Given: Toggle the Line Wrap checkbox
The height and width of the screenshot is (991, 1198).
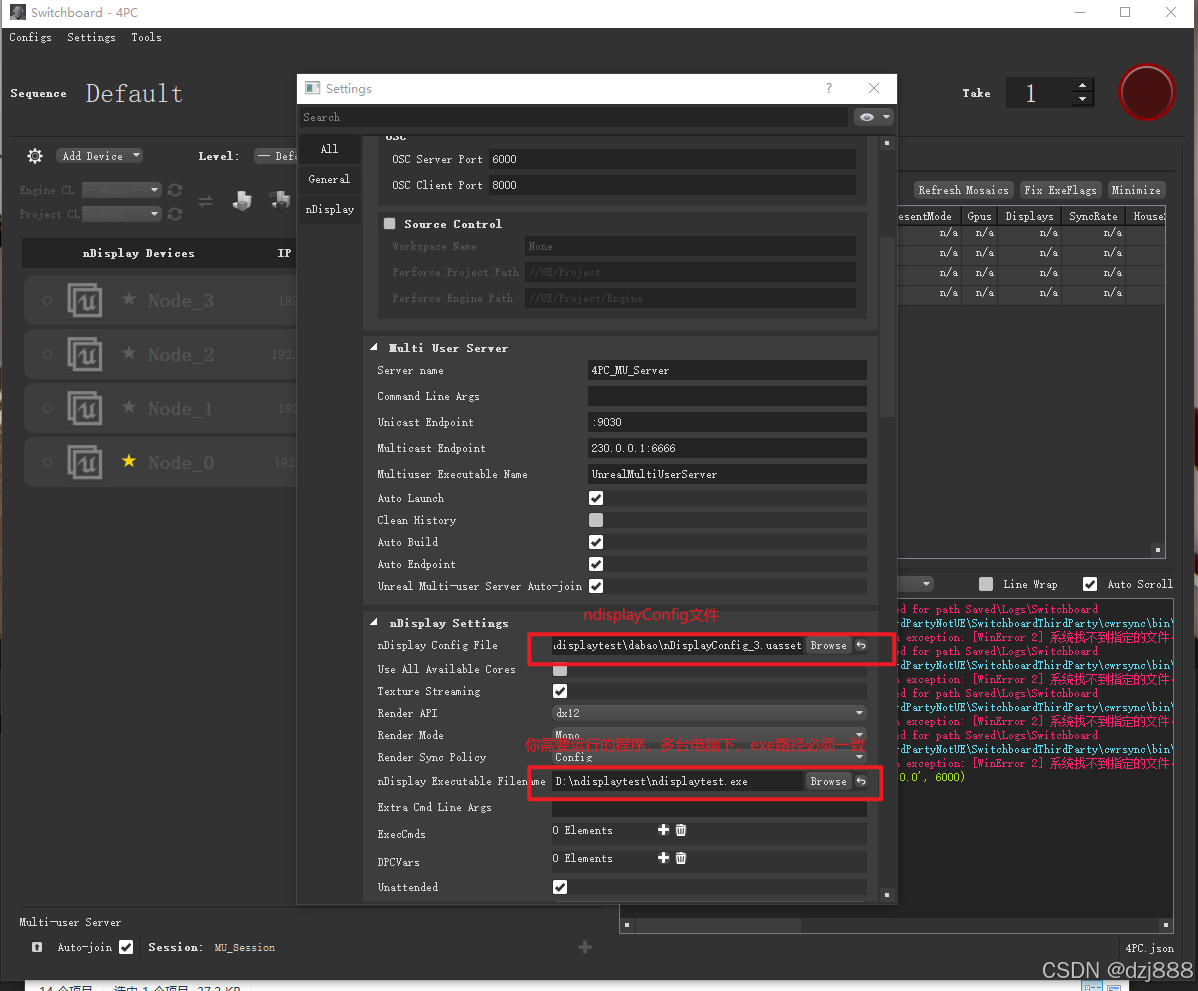Looking at the screenshot, I should coord(986,584).
